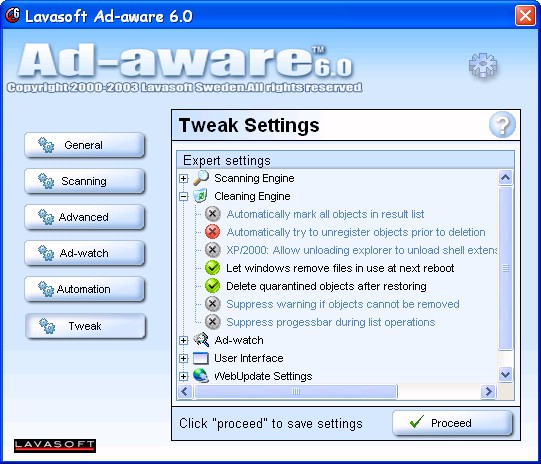Click the WebUpdate Settings globe icon
Image resolution: width=541 pixels, height=464 pixels.
point(201,376)
